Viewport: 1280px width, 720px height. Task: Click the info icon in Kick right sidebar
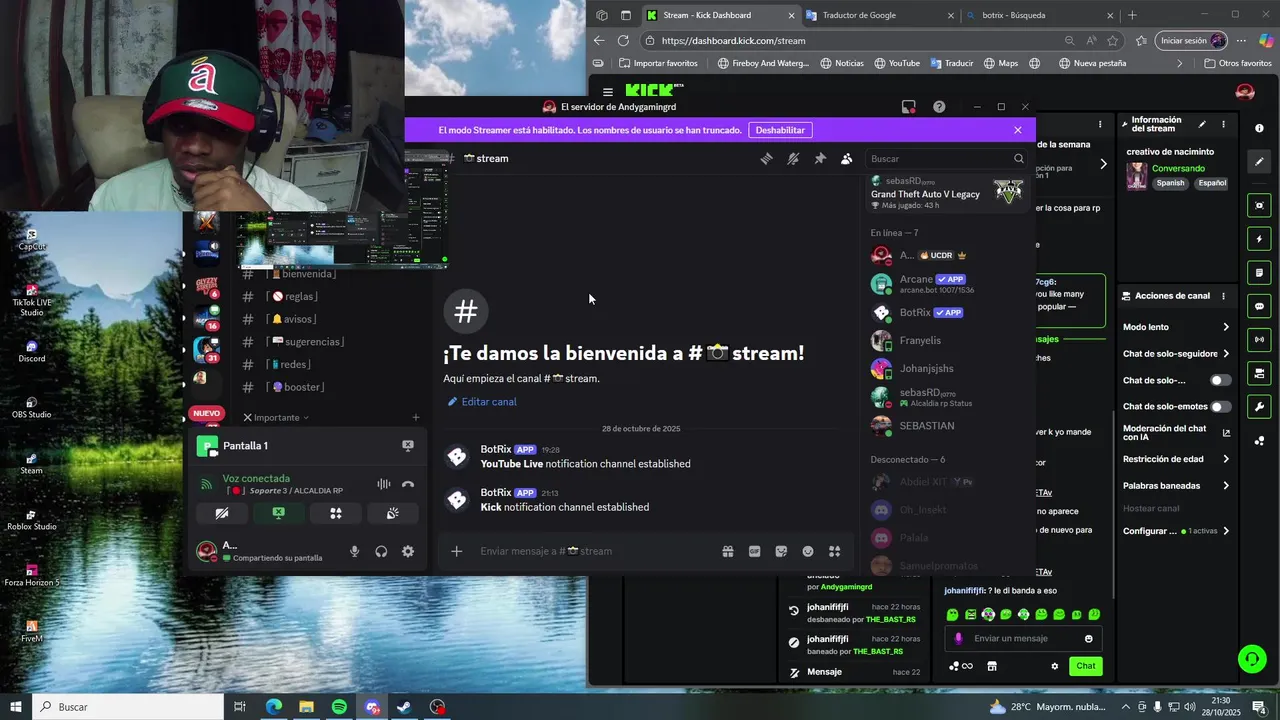coord(1259,128)
